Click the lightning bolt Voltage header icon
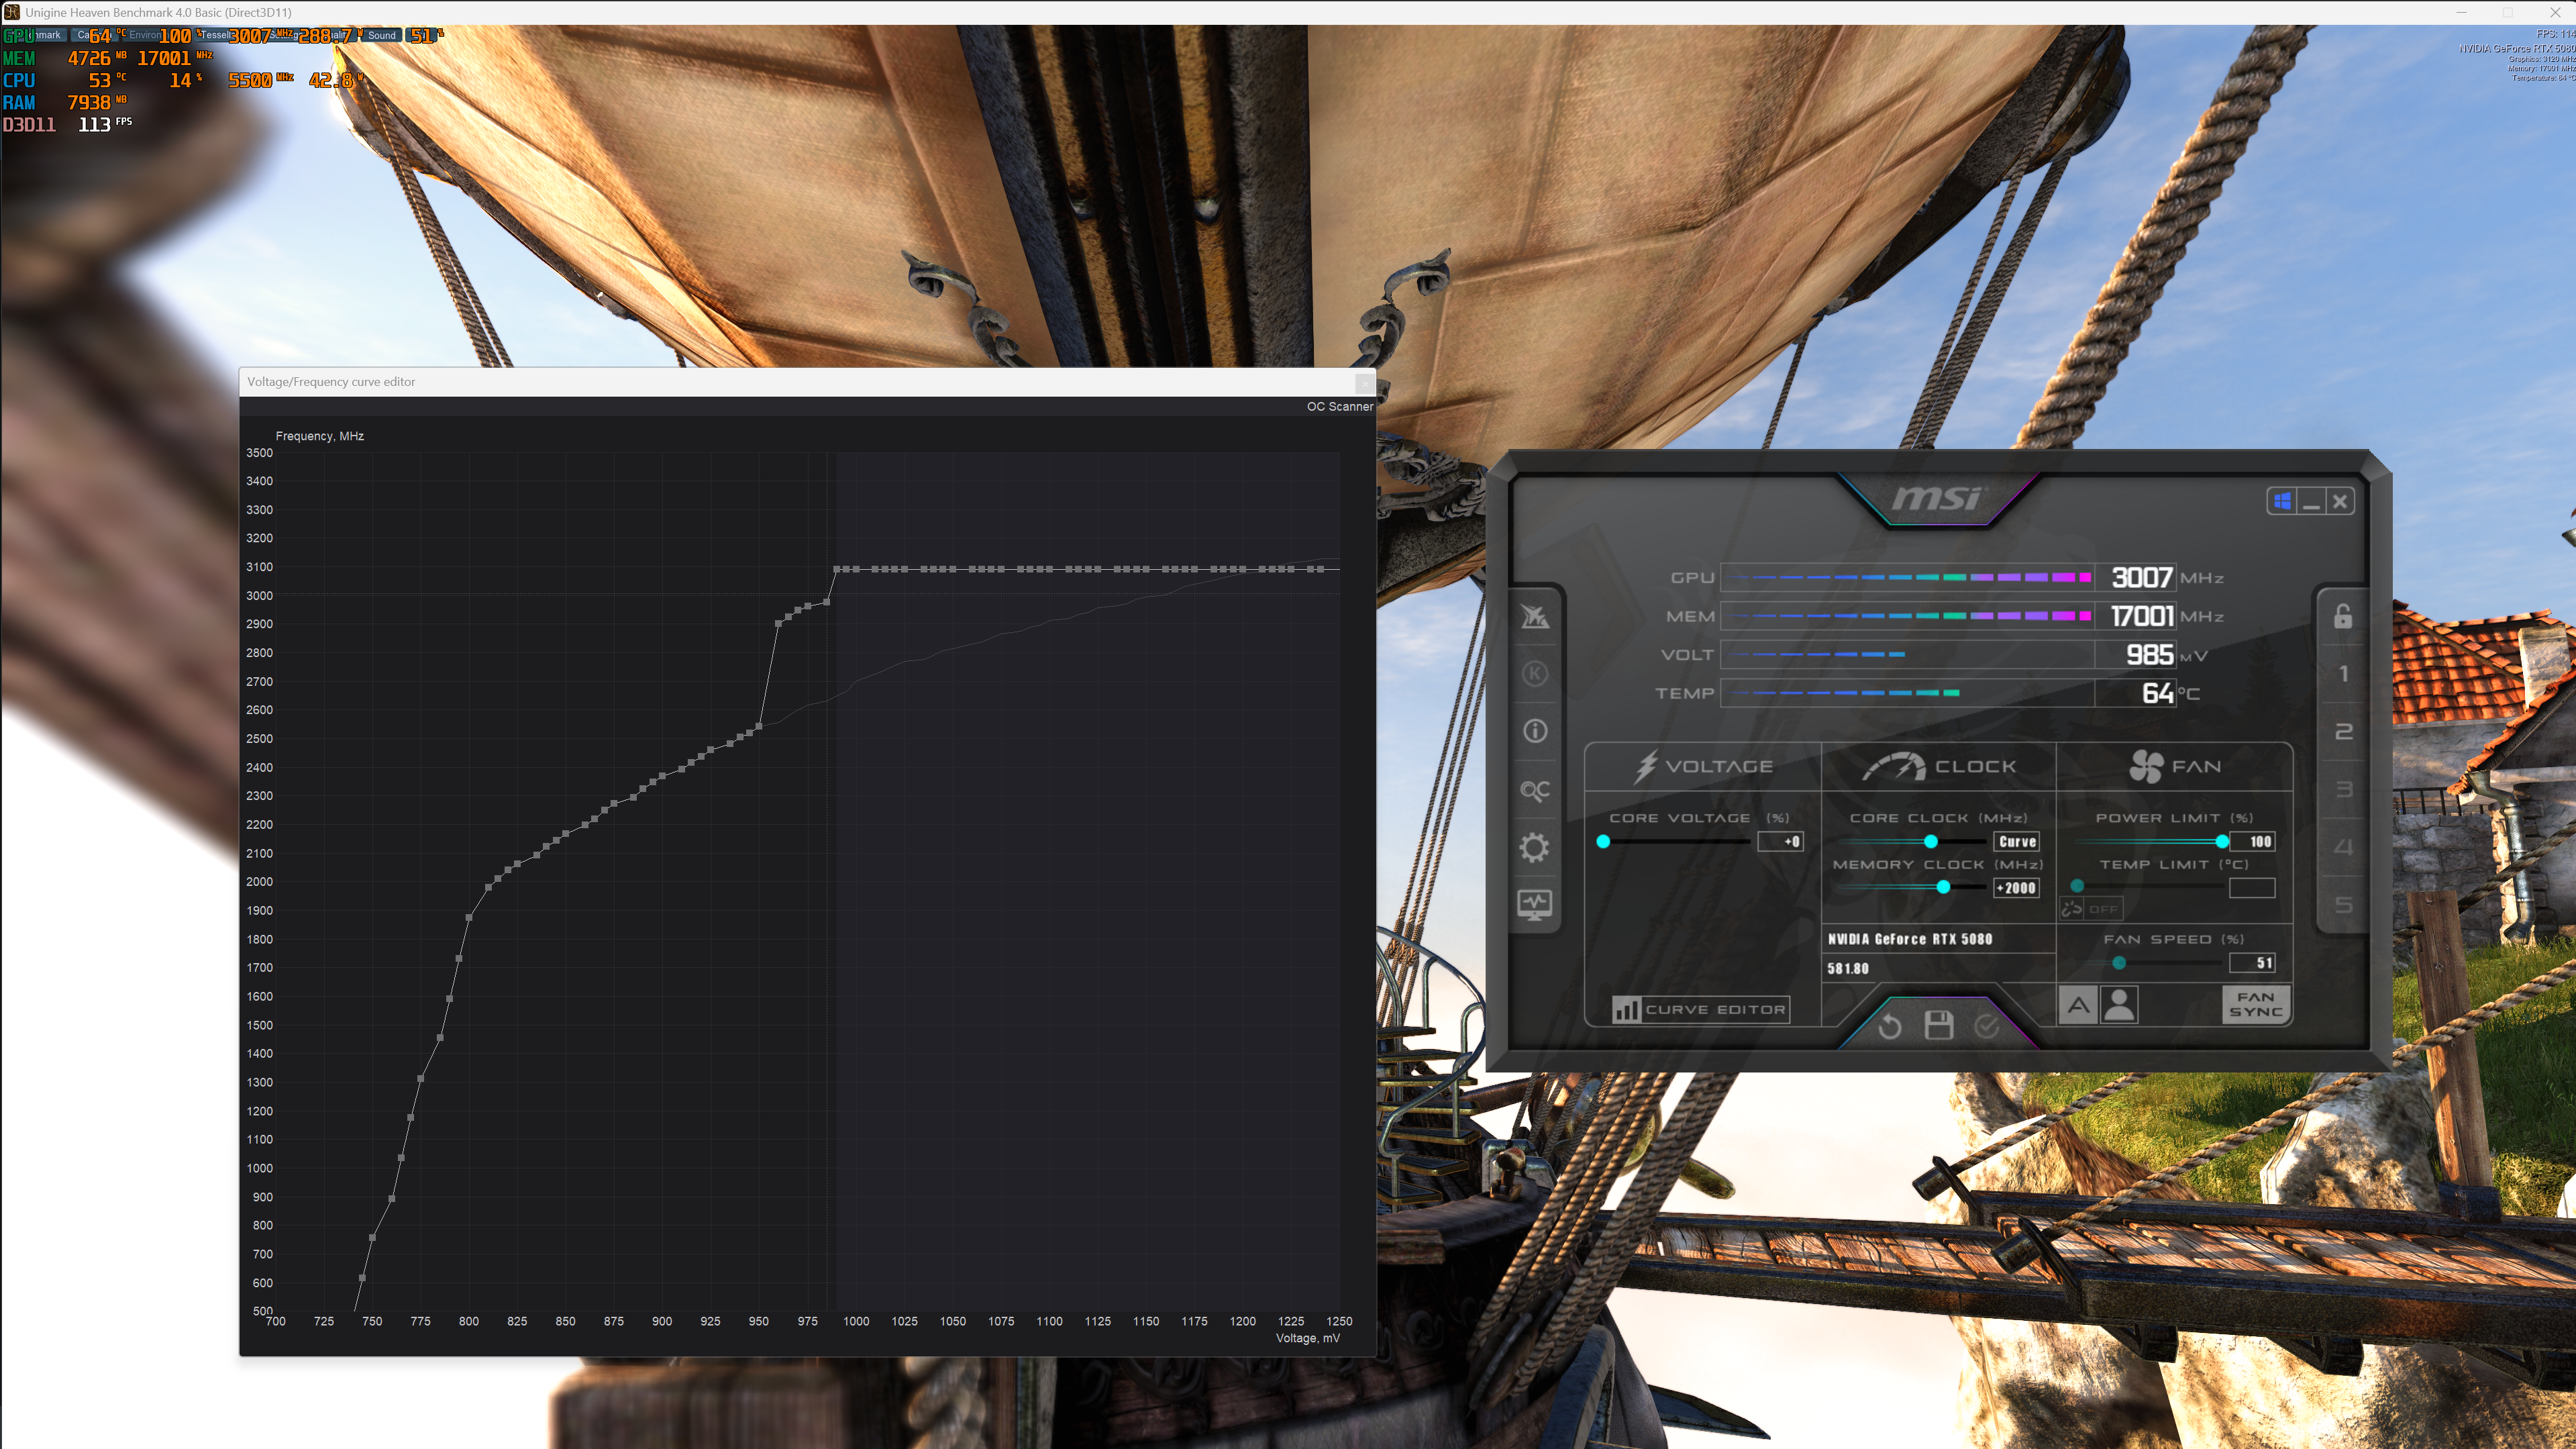 [1645, 766]
